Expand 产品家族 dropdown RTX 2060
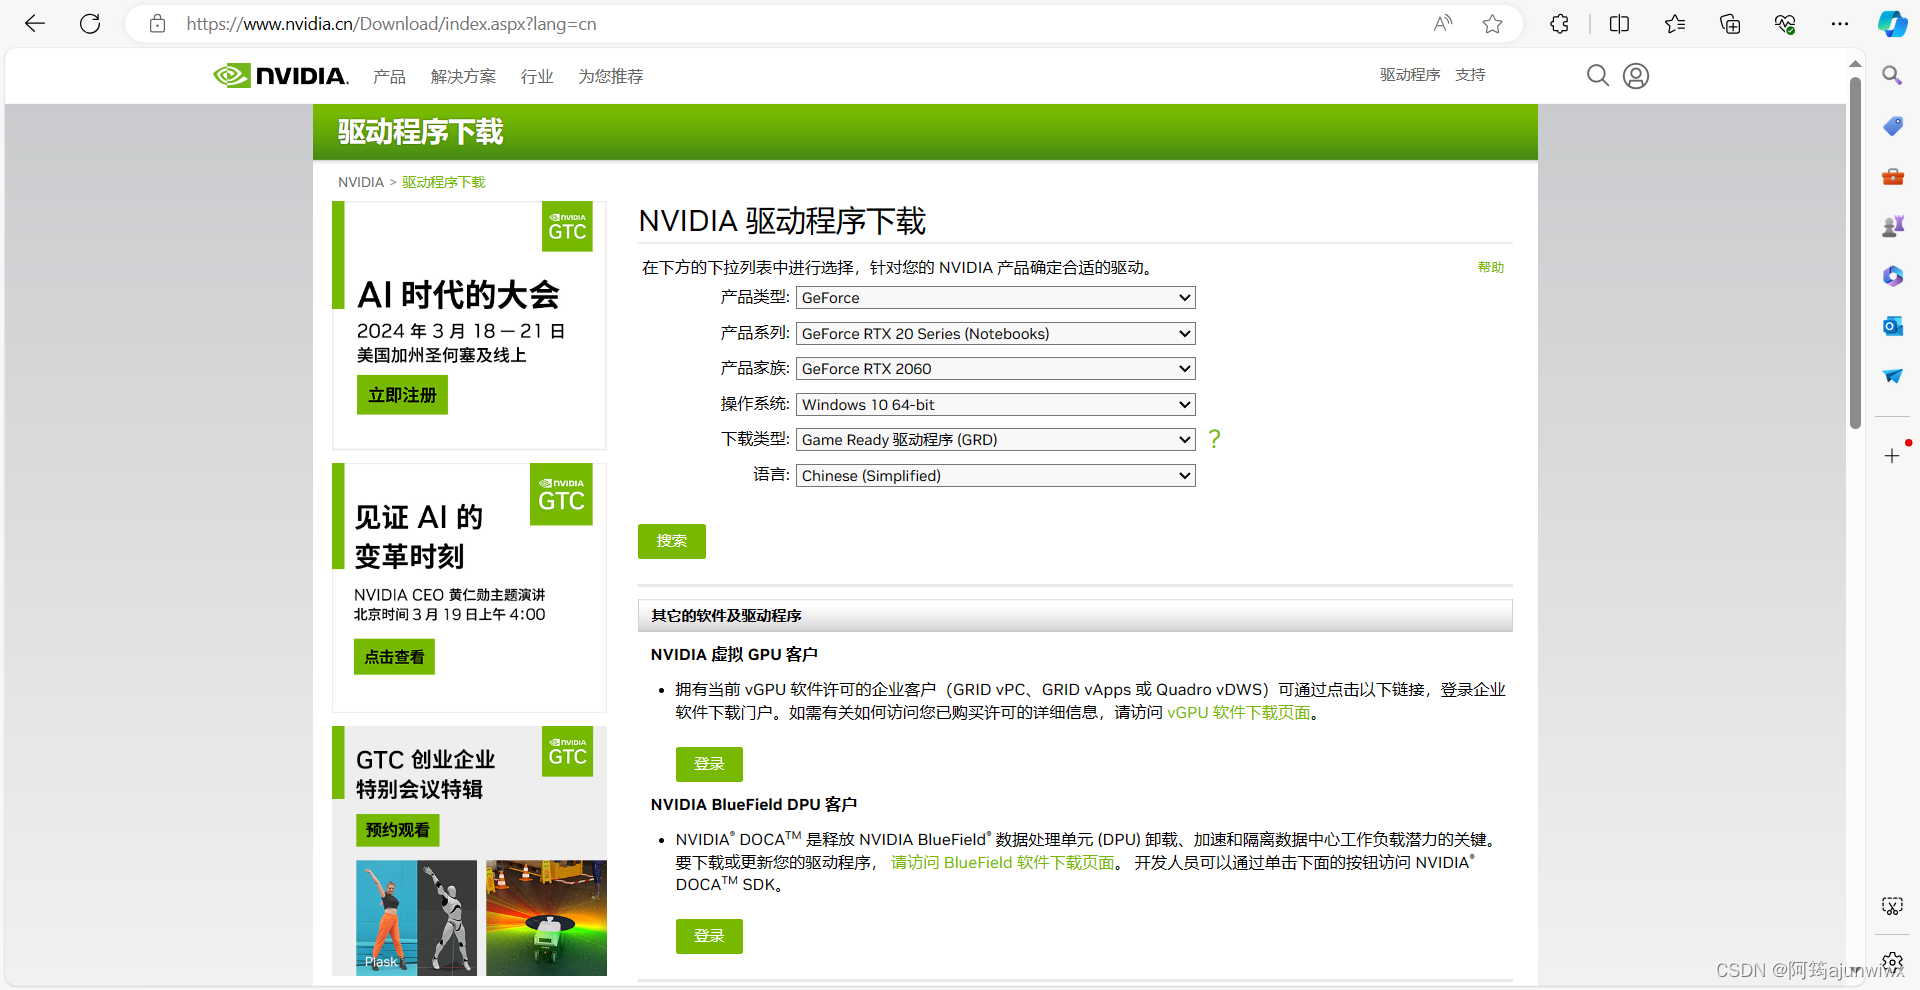 [x=996, y=369]
